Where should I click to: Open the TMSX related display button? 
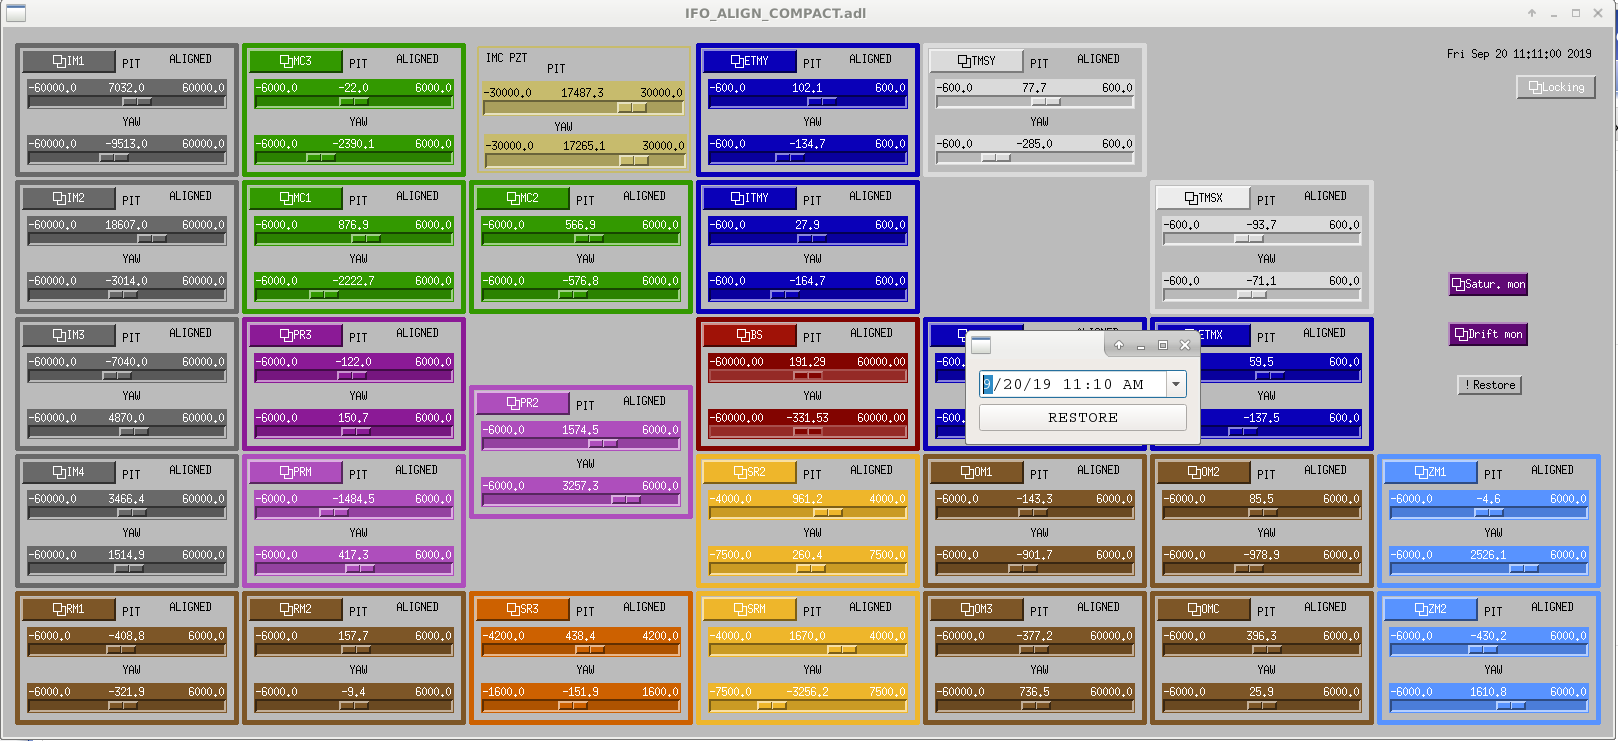coord(1203,198)
